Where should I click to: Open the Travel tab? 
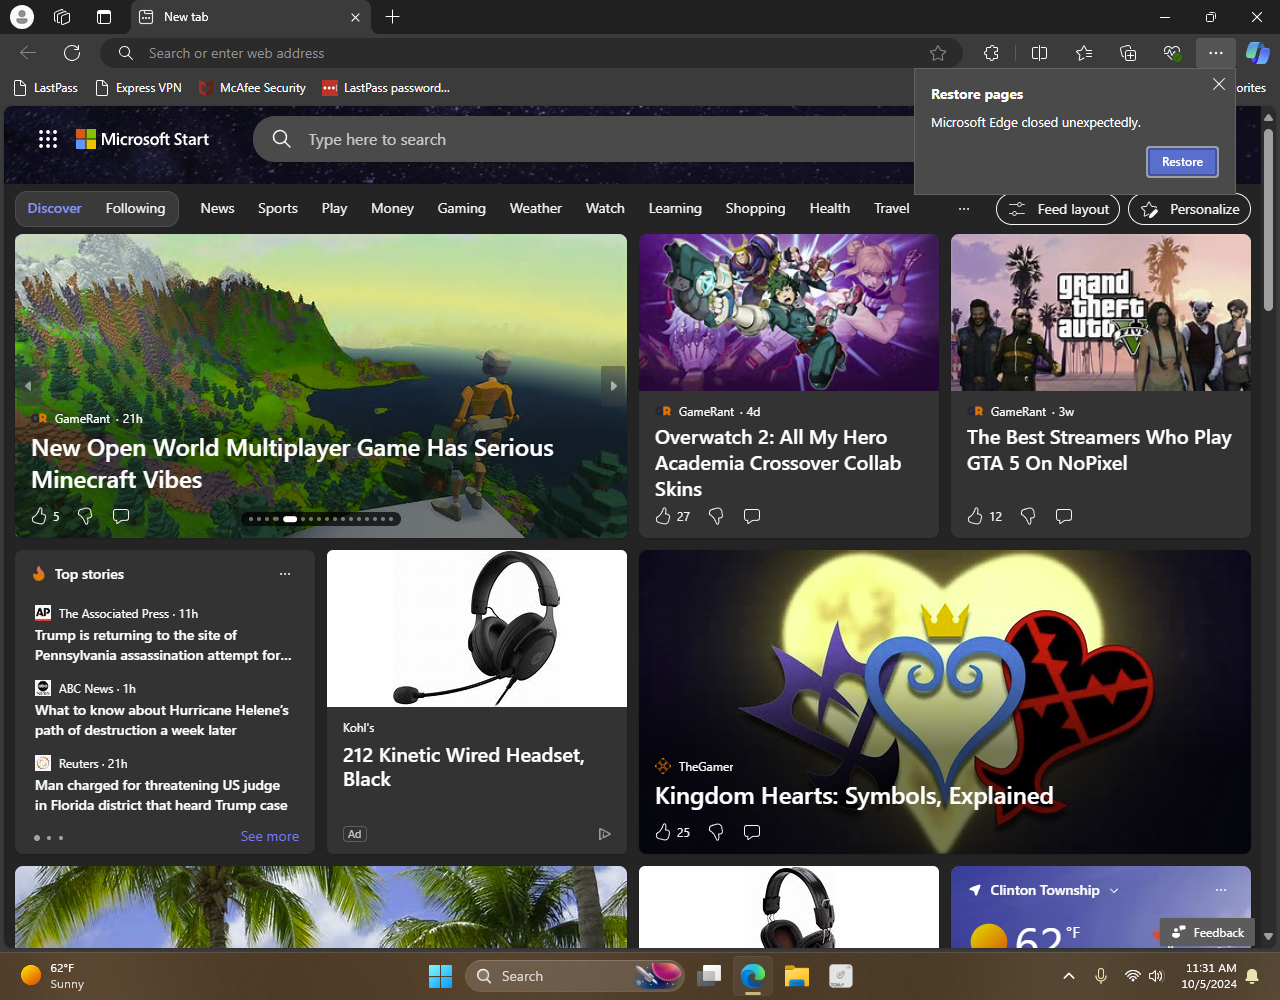[892, 208]
